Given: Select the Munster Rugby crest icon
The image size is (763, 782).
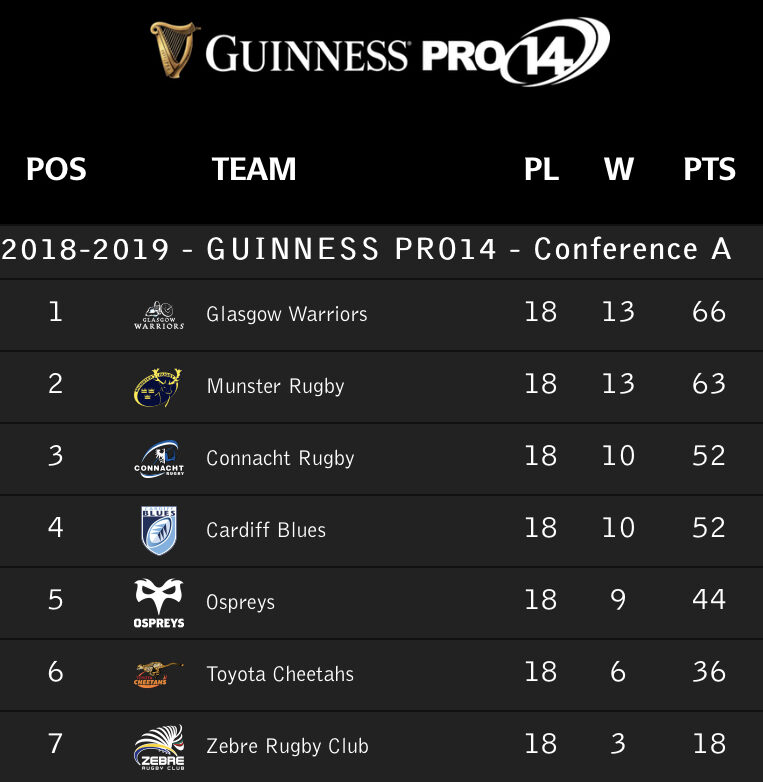Looking at the screenshot, I should pos(158,387).
